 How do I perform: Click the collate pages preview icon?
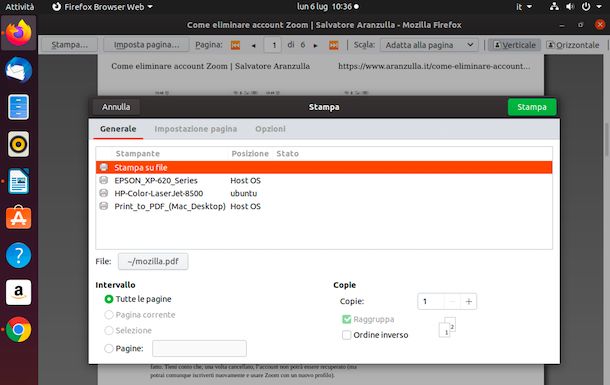pyautogui.click(x=447, y=327)
